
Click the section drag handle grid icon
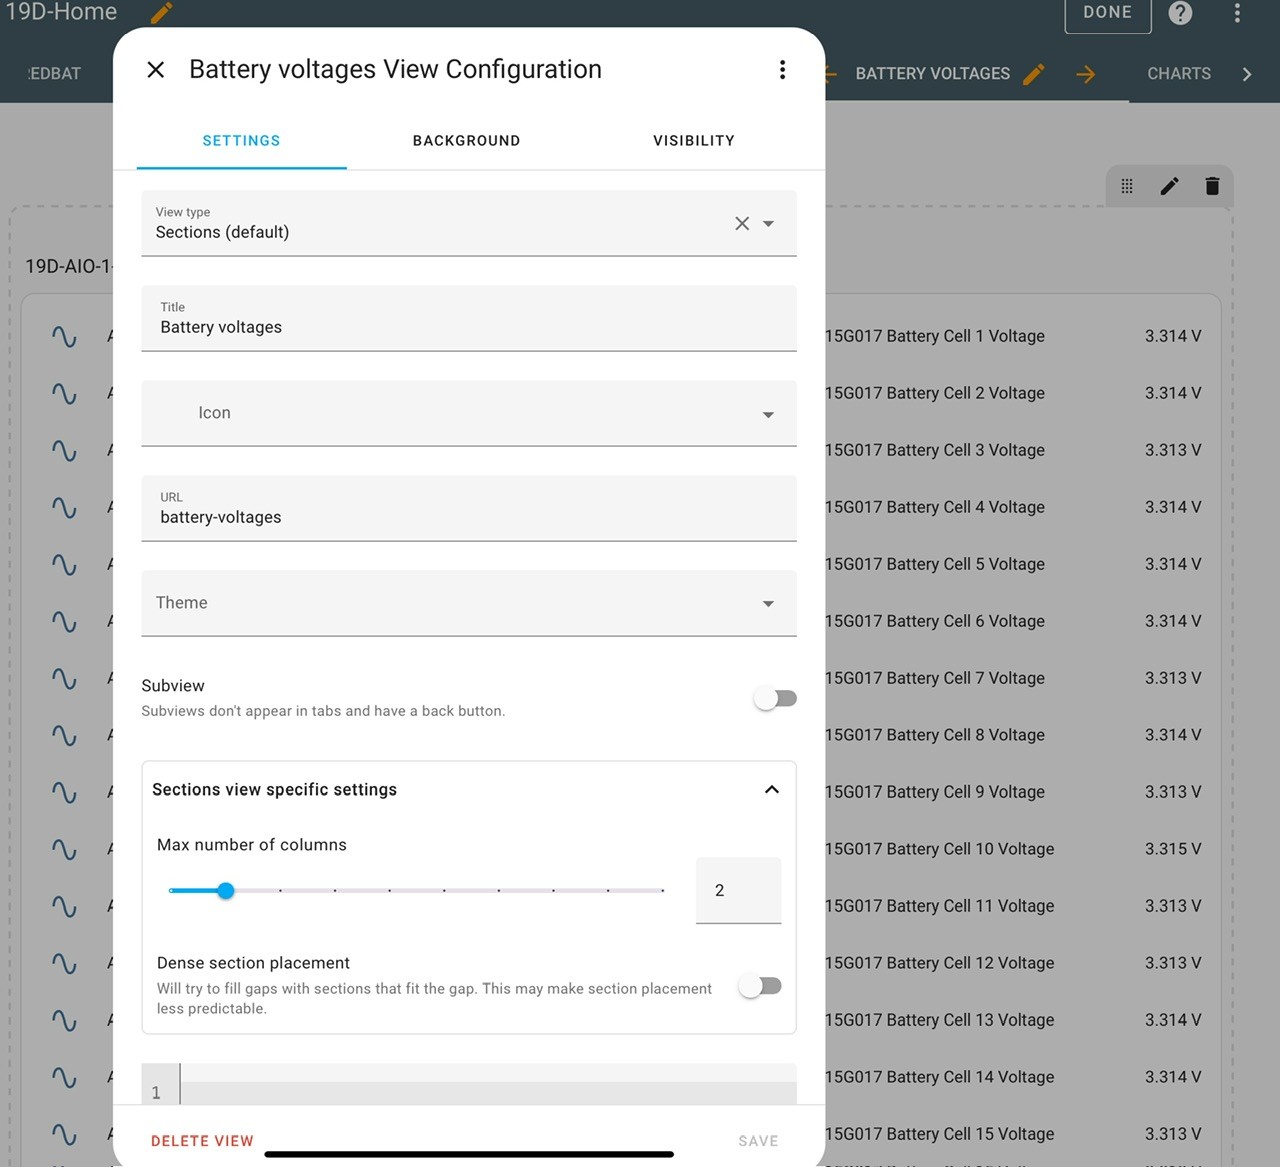(1127, 186)
